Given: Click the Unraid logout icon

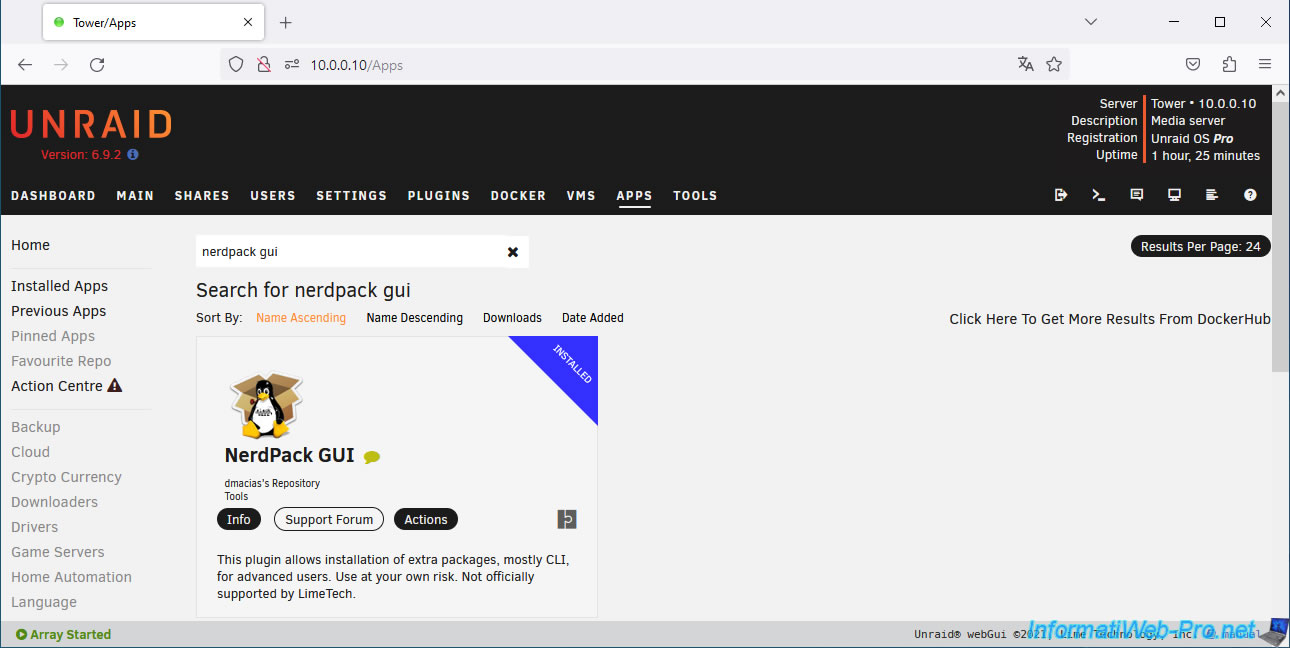Looking at the screenshot, I should (1061, 195).
